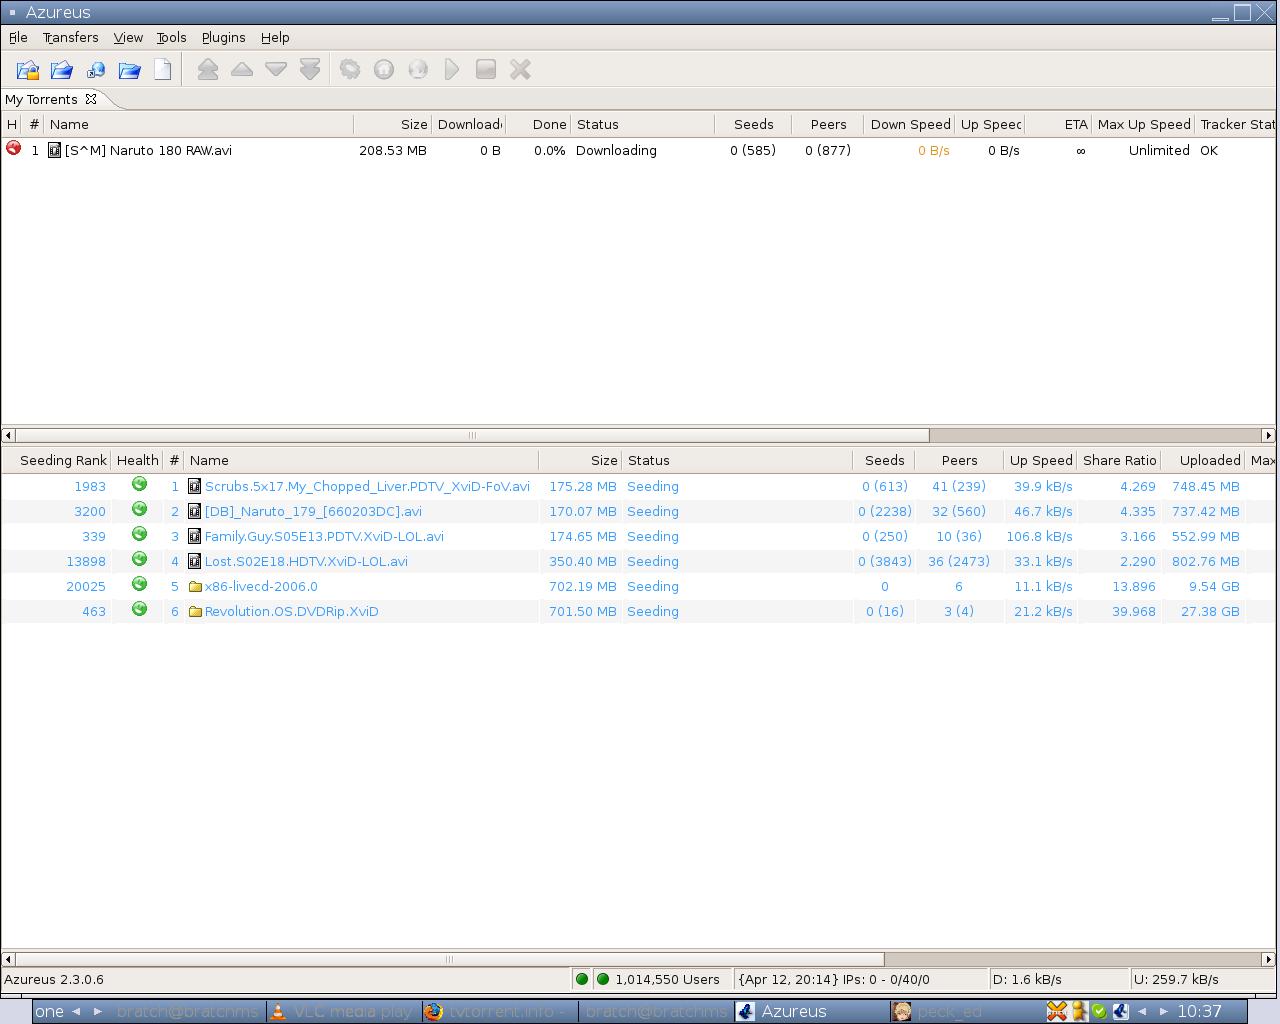Image resolution: width=1280 pixels, height=1024 pixels.
Task: Click the Move to Top double-arrow icon
Action: click(x=208, y=70)
